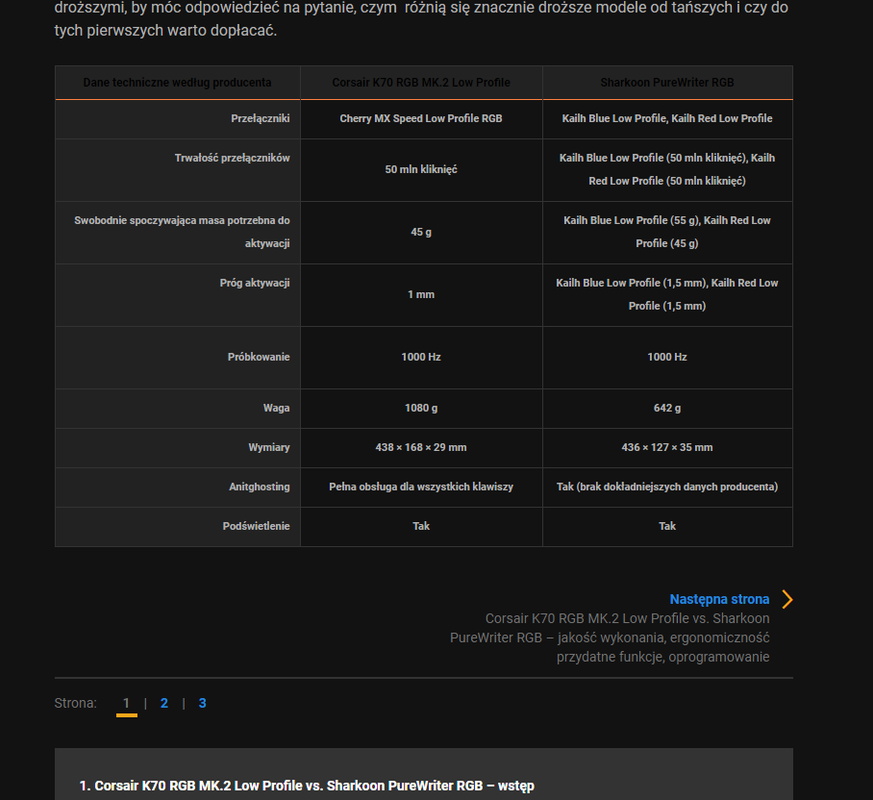Viewport: 873px width, 800px height.
Task: Click intro paragraph text 'tych pierwszych warto dopłacać.'
Action: click(x=165, y=31)
